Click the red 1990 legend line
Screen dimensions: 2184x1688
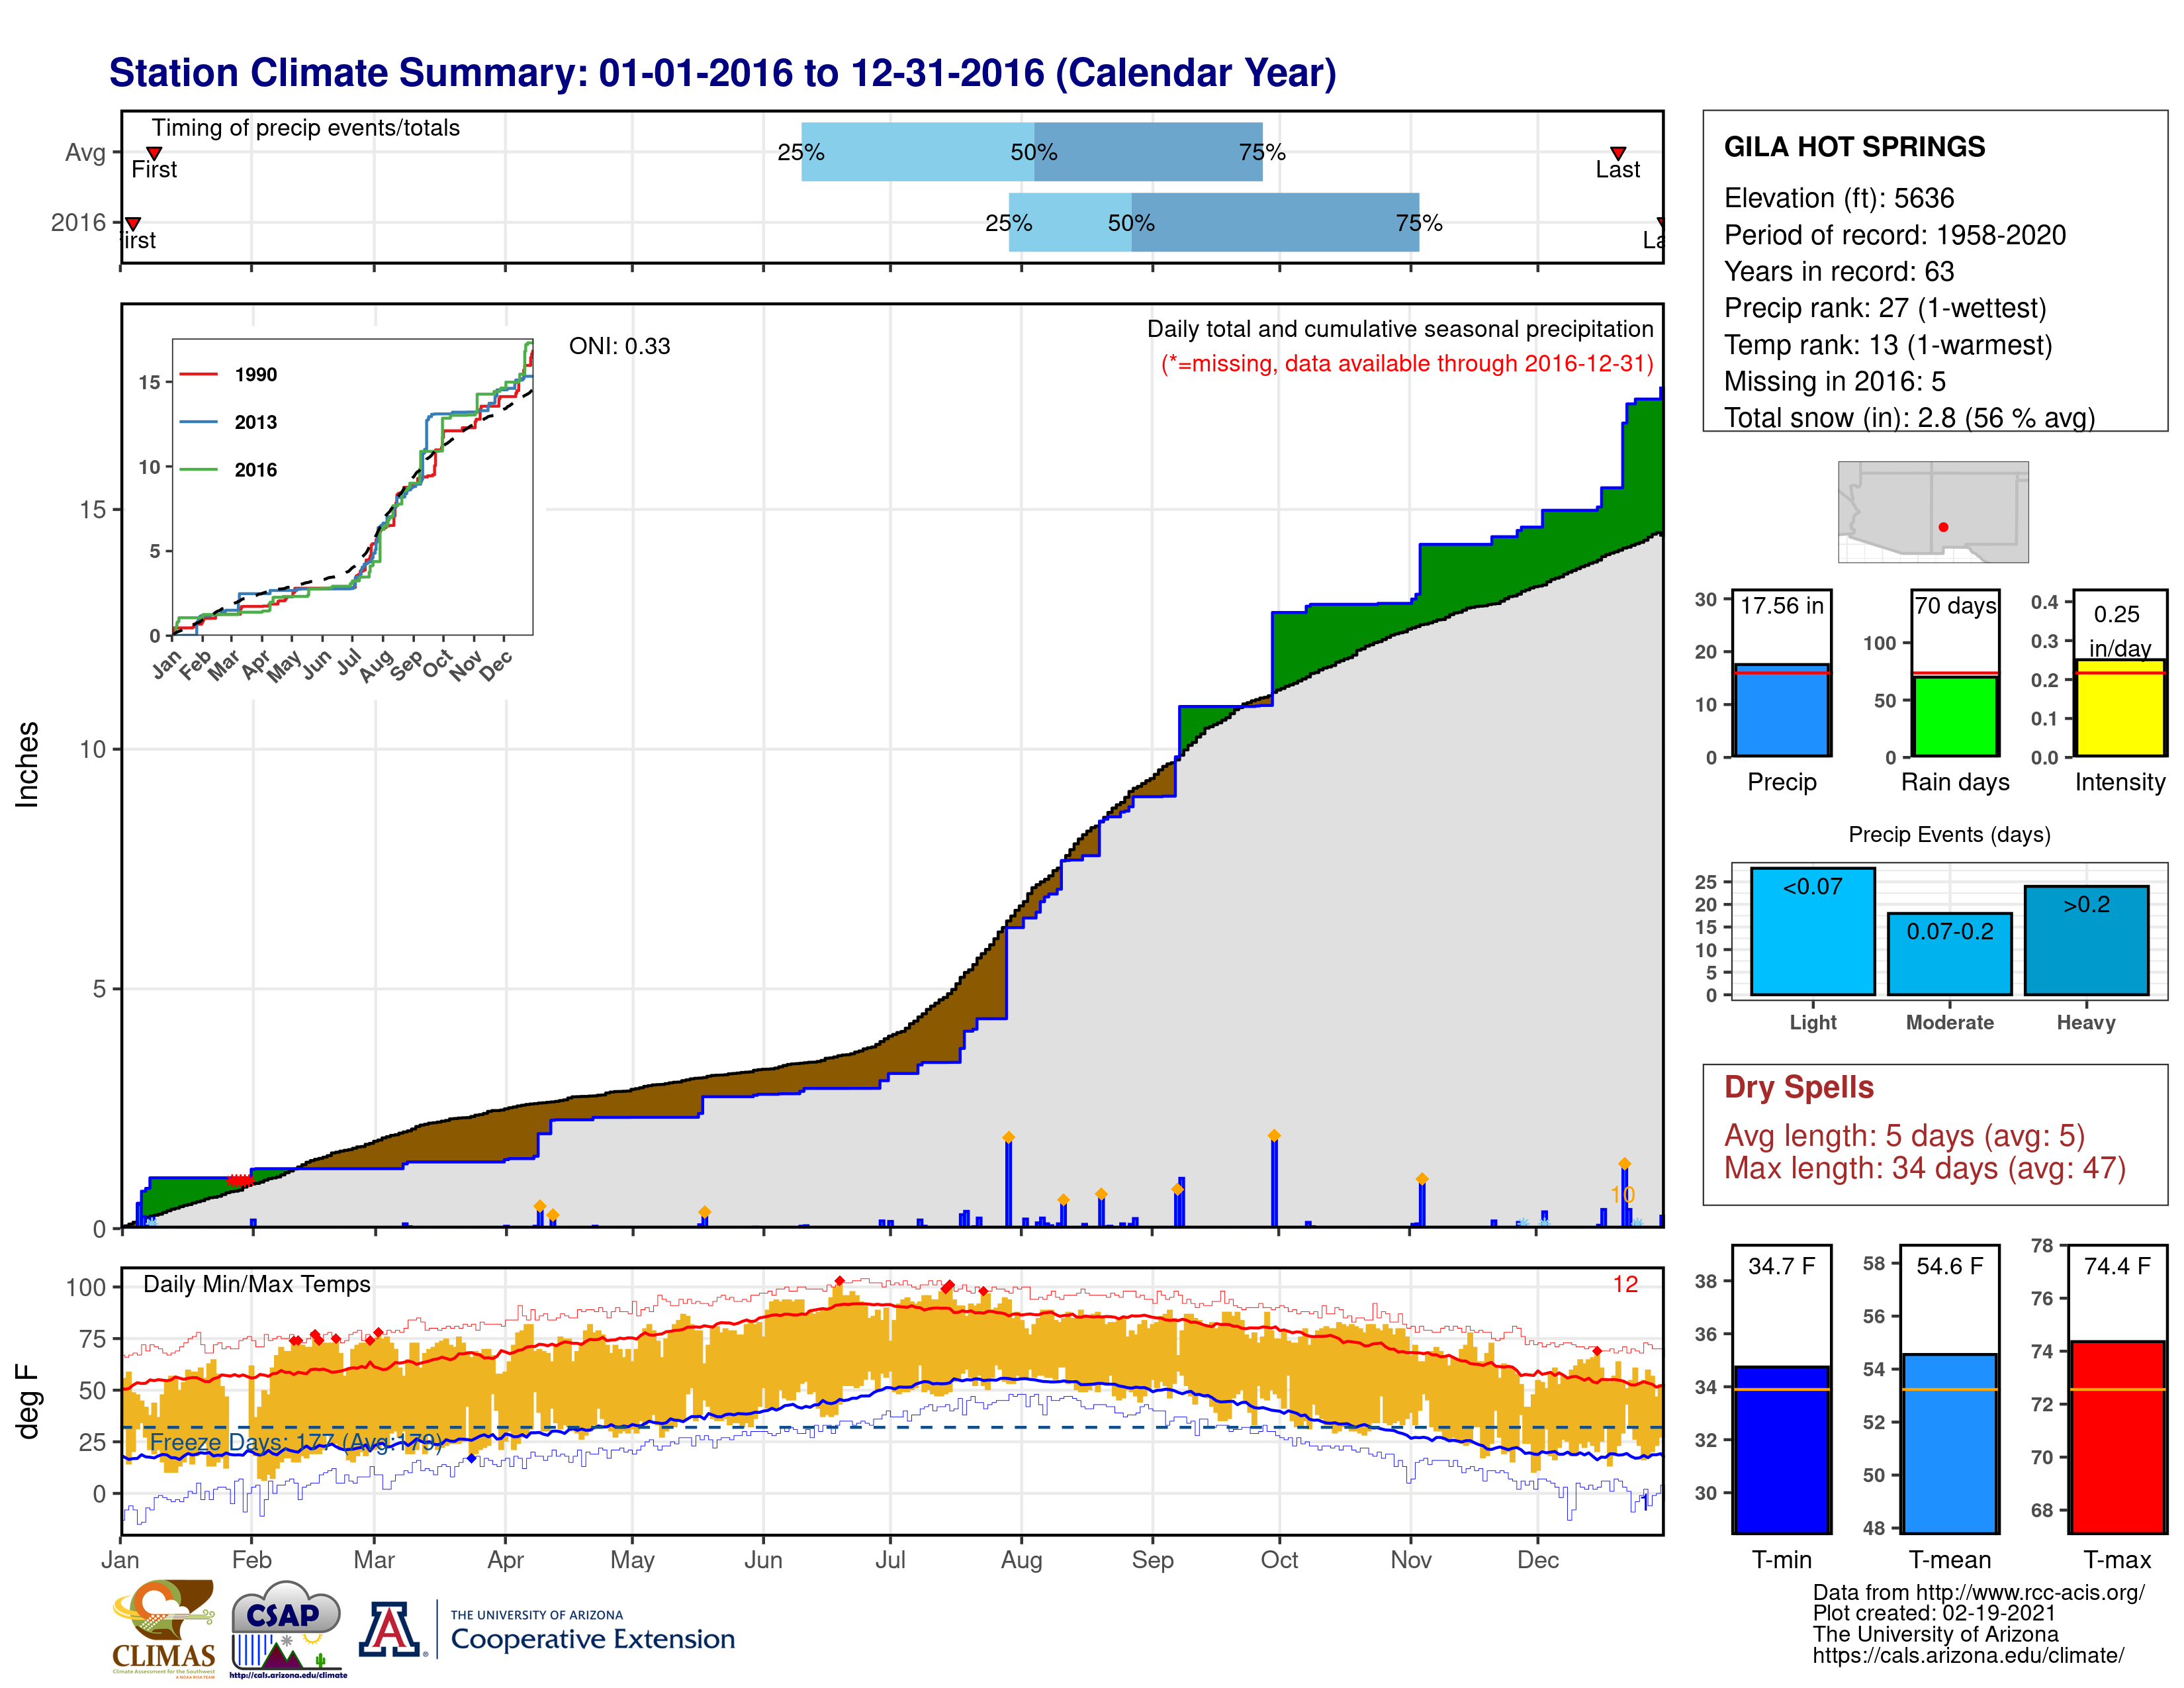[x=199, y=375]
